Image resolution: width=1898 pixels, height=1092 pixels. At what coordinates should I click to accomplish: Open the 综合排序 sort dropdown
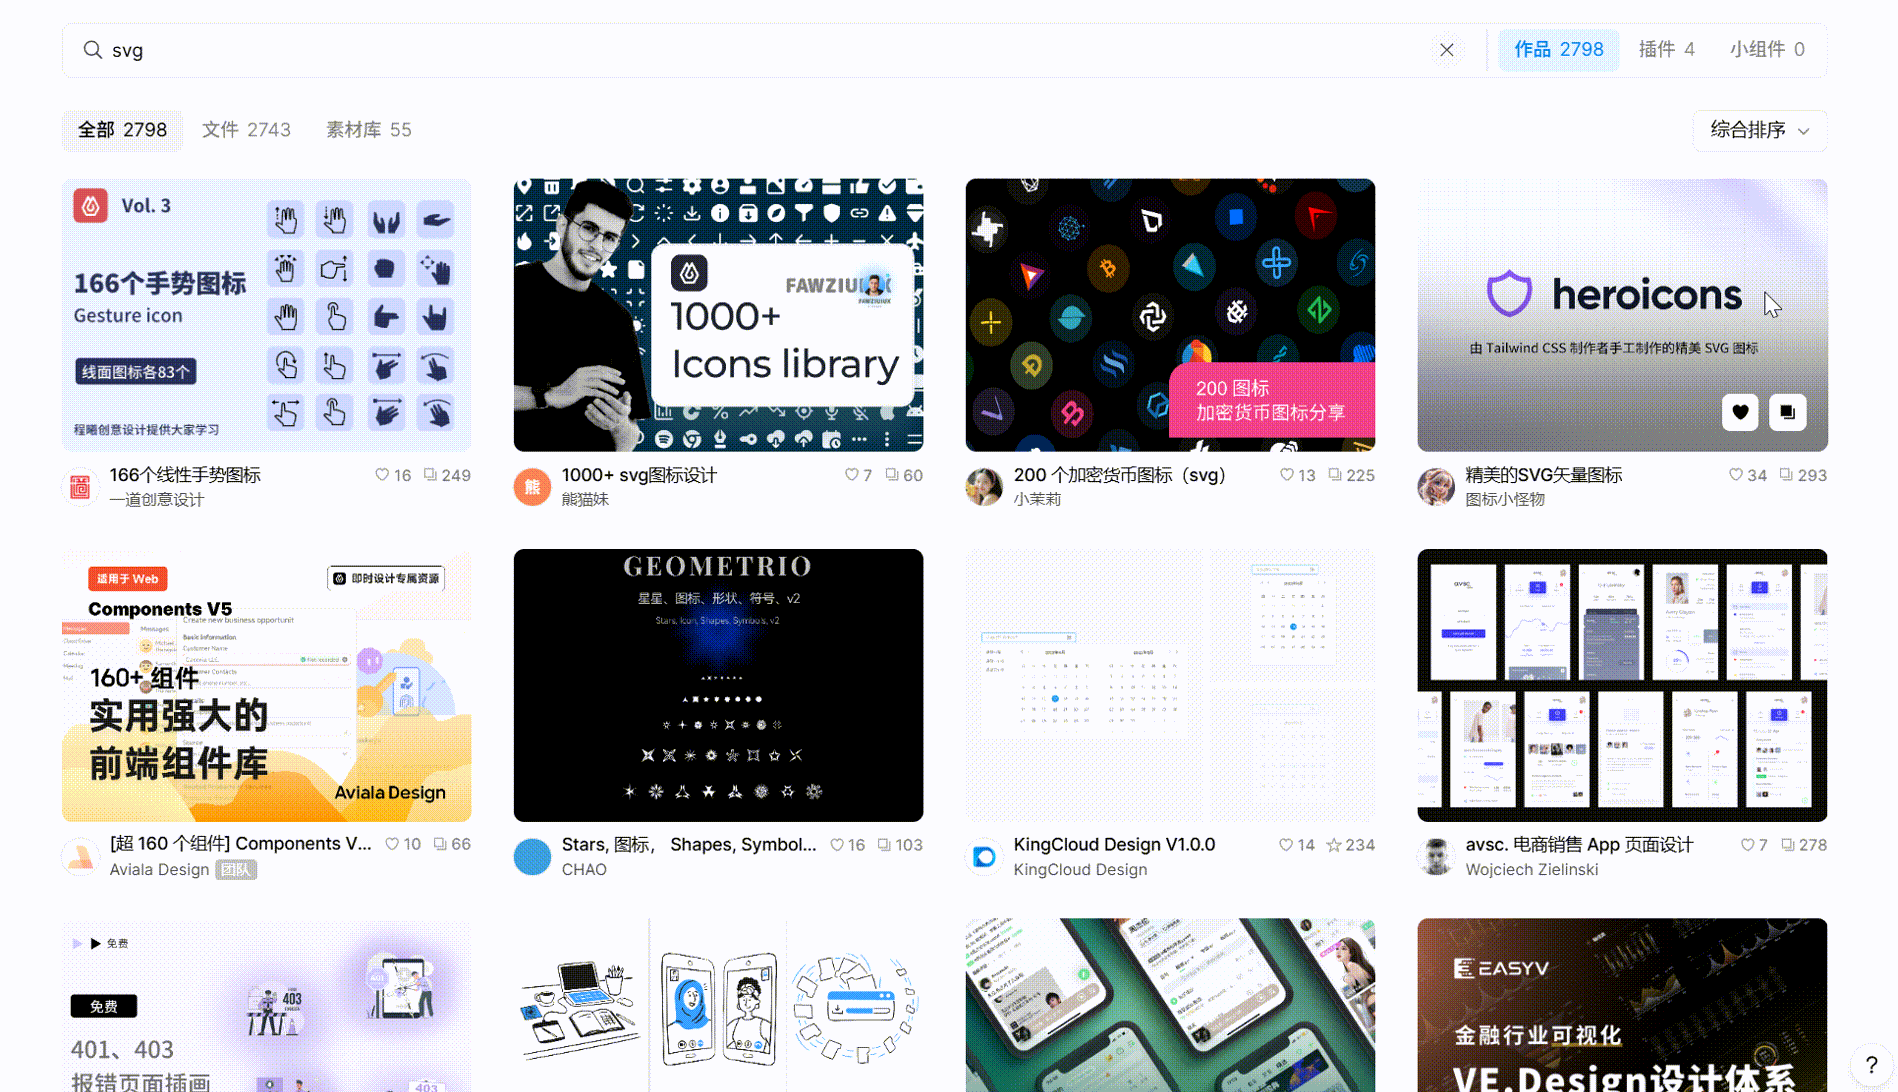tap(1760, 130)
